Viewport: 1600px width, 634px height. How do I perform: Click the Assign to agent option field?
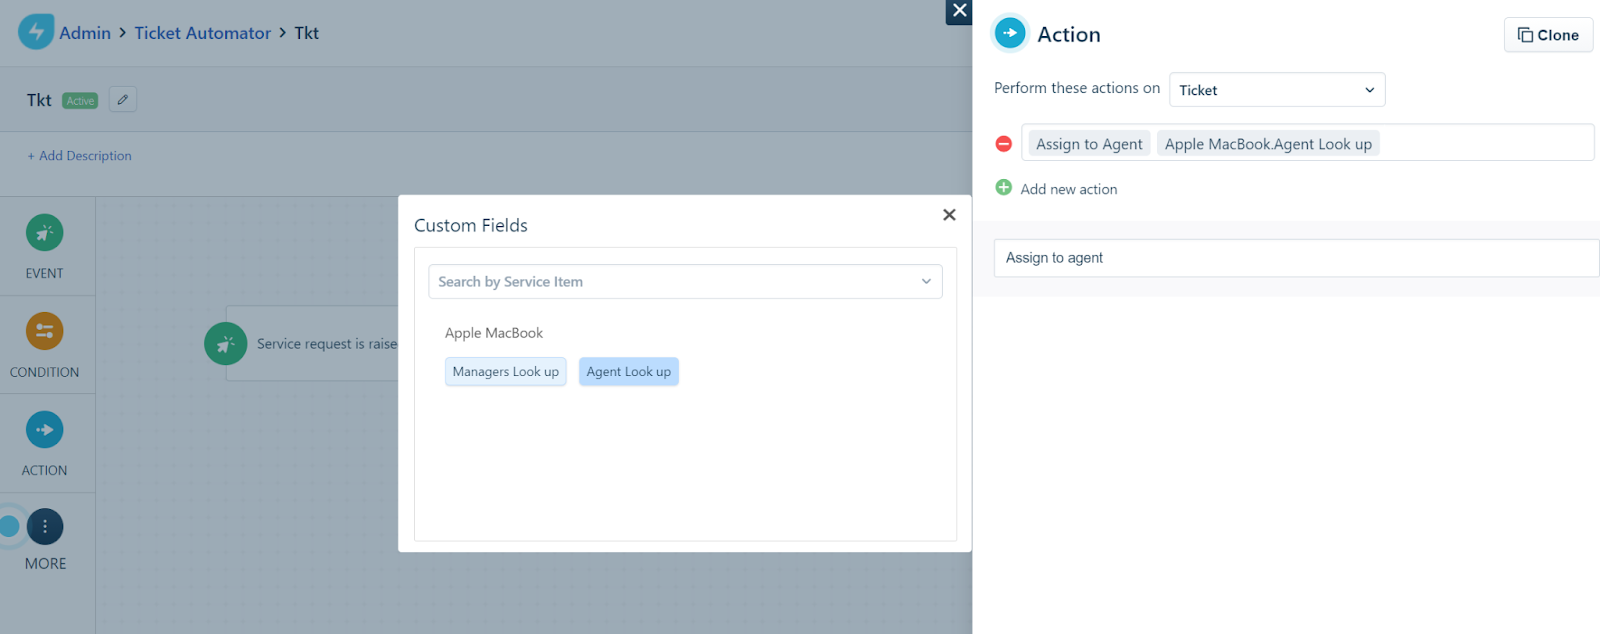point(1296,258)
